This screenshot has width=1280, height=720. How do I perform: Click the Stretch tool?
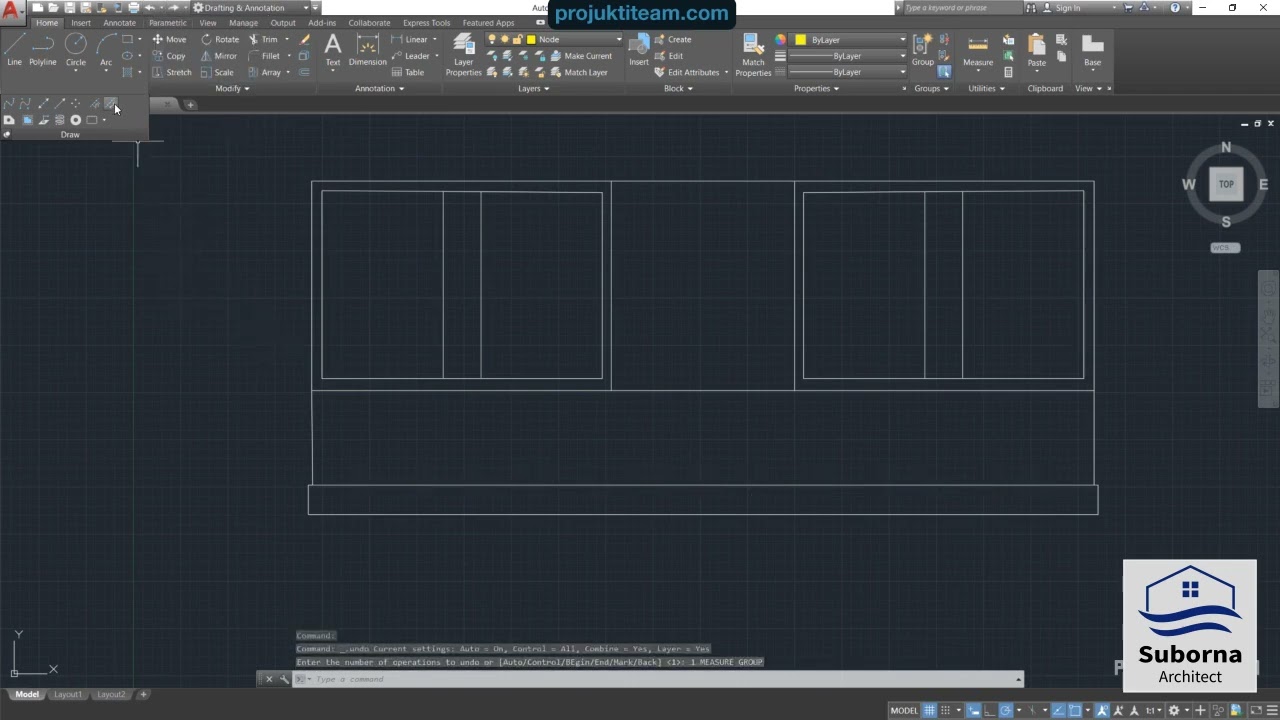(172, 72)
